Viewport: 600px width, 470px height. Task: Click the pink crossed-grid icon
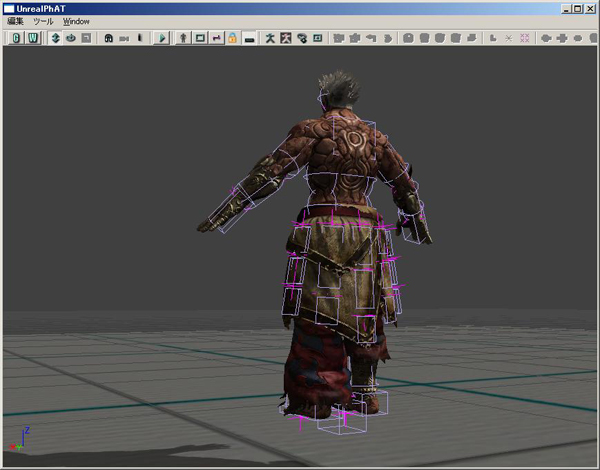[x=525, y=38]
